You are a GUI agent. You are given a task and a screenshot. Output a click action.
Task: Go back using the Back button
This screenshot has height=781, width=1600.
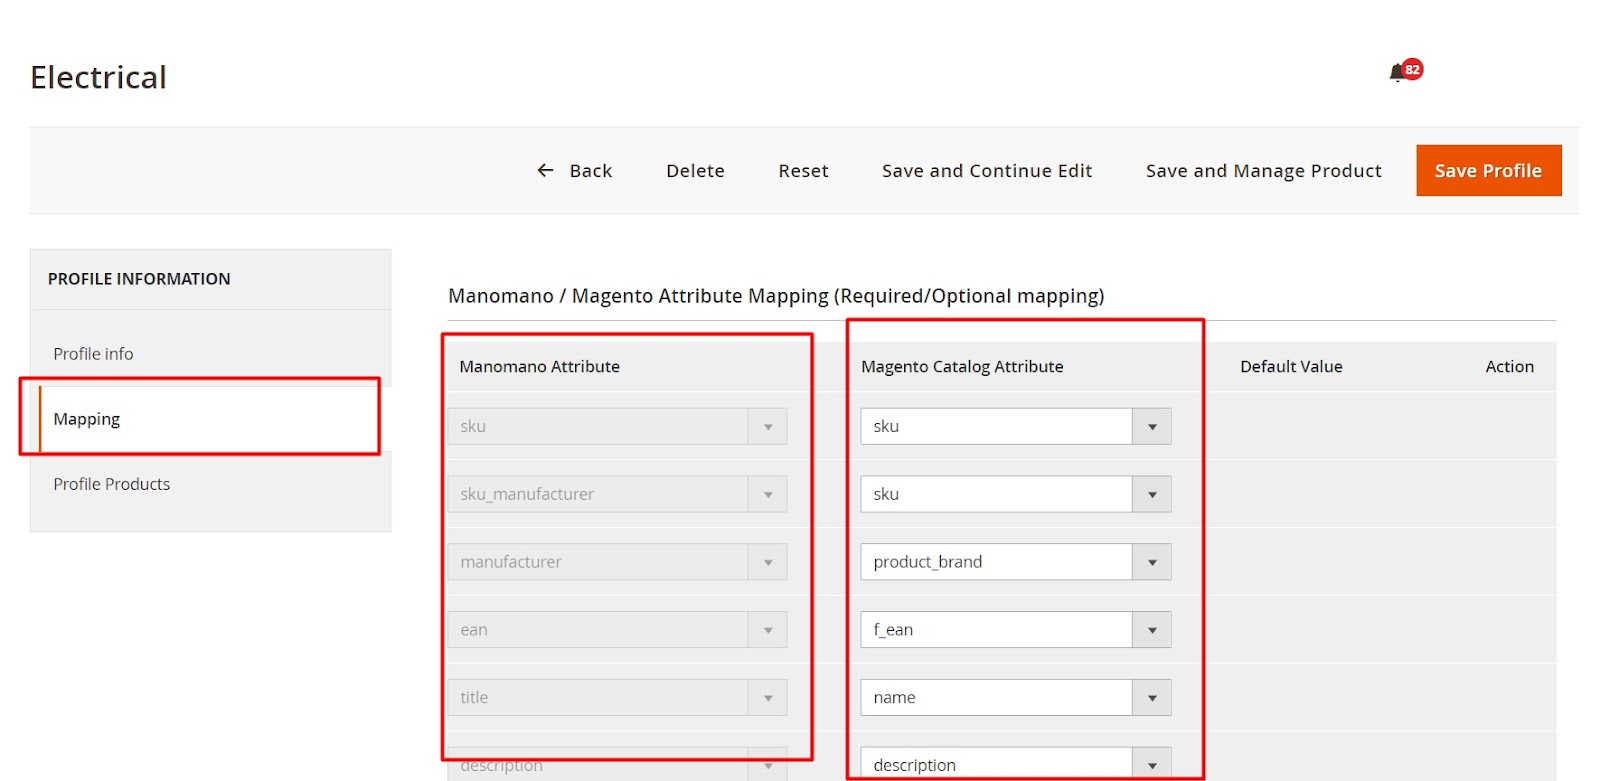[575, 171]
